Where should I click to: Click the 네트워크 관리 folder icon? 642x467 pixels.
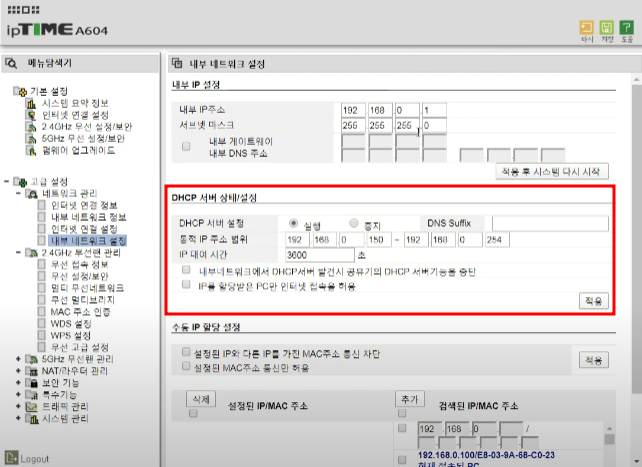[x=32, y=194]
